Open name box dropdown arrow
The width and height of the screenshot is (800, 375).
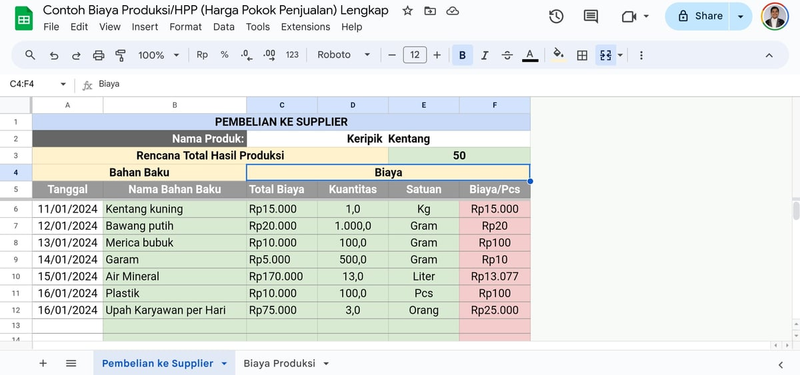click(x=63, y=84)
